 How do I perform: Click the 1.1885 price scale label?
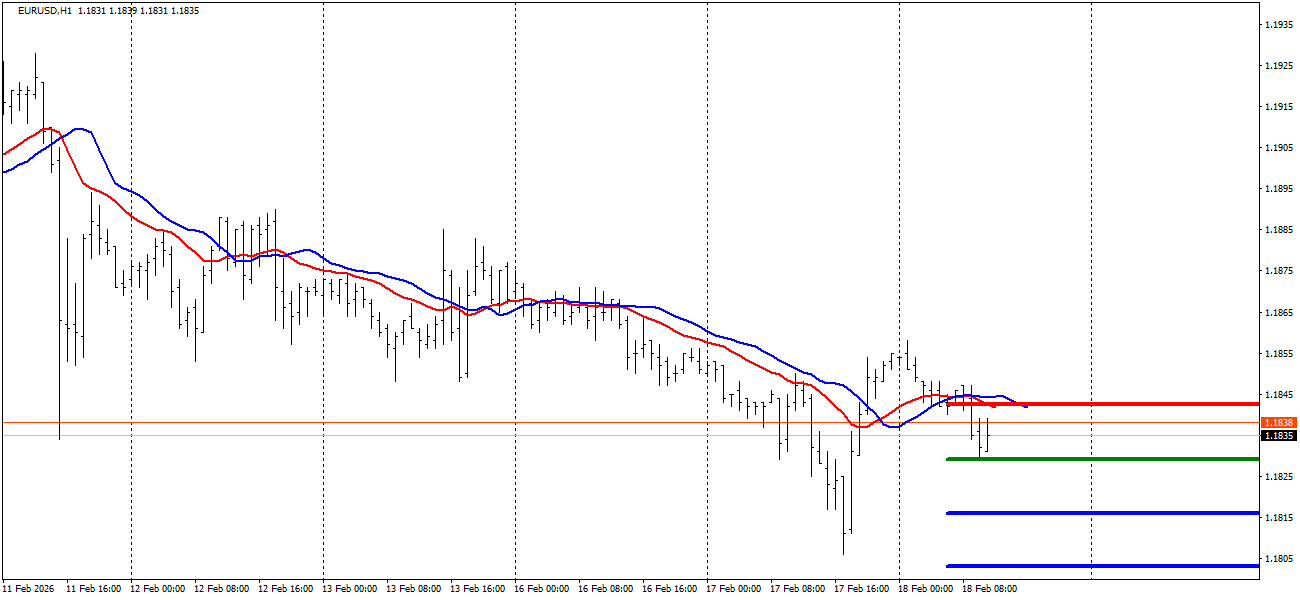click(1280, 230)
